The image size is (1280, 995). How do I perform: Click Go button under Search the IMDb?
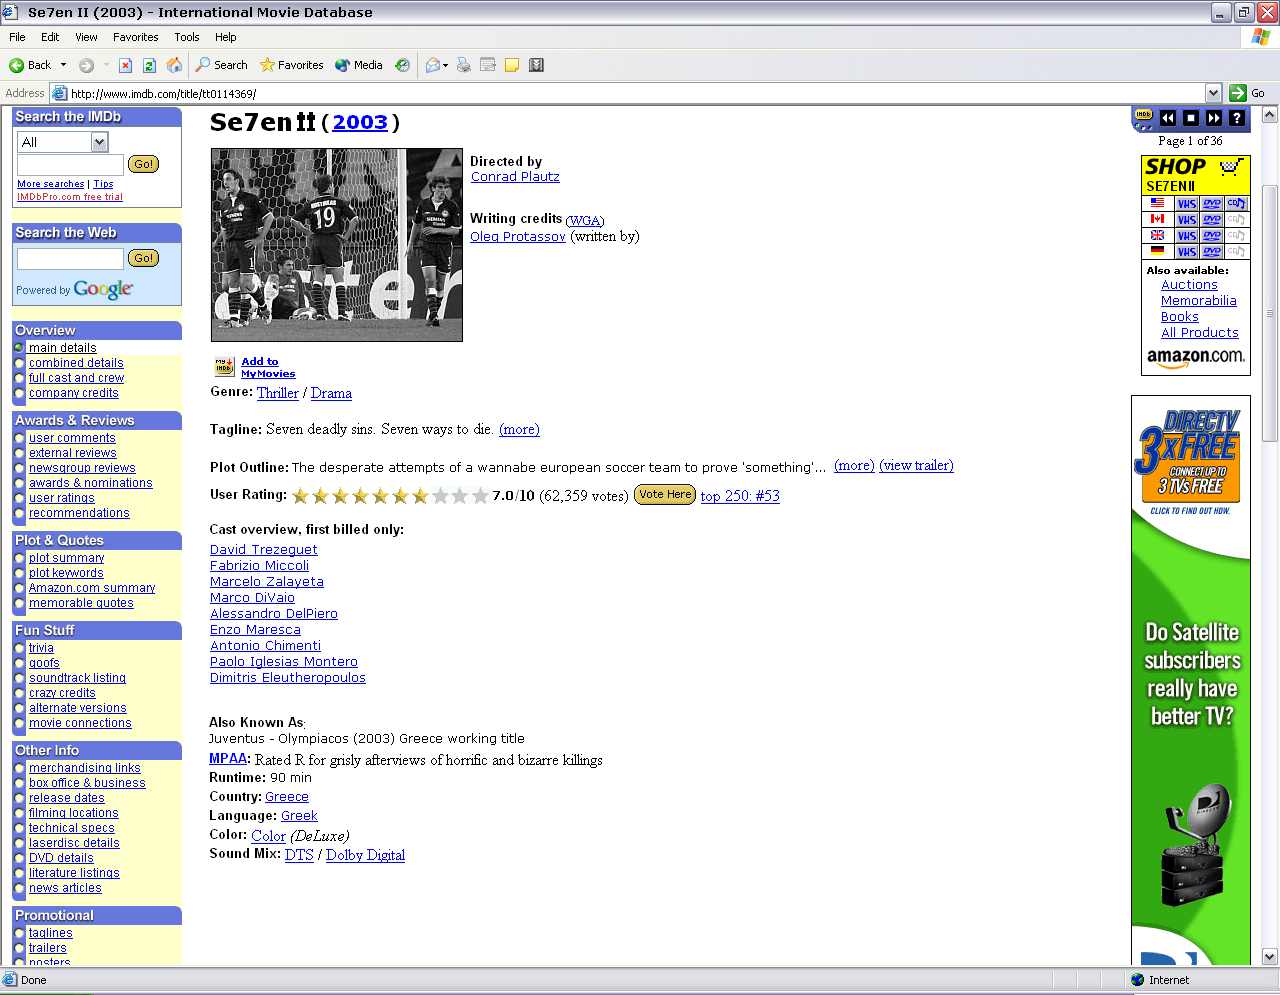[x=144, y=164]
